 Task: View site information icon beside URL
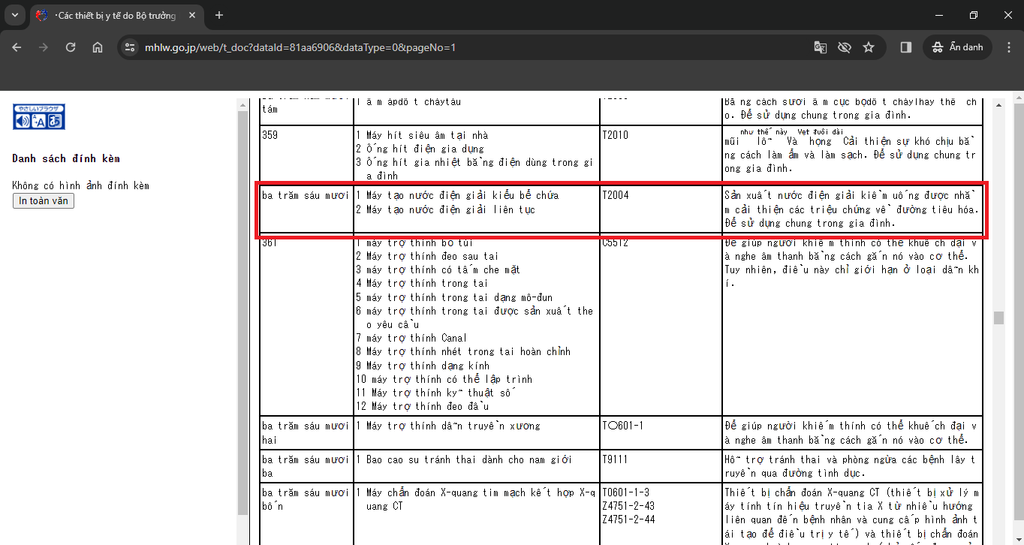click(x=129, y=47)
